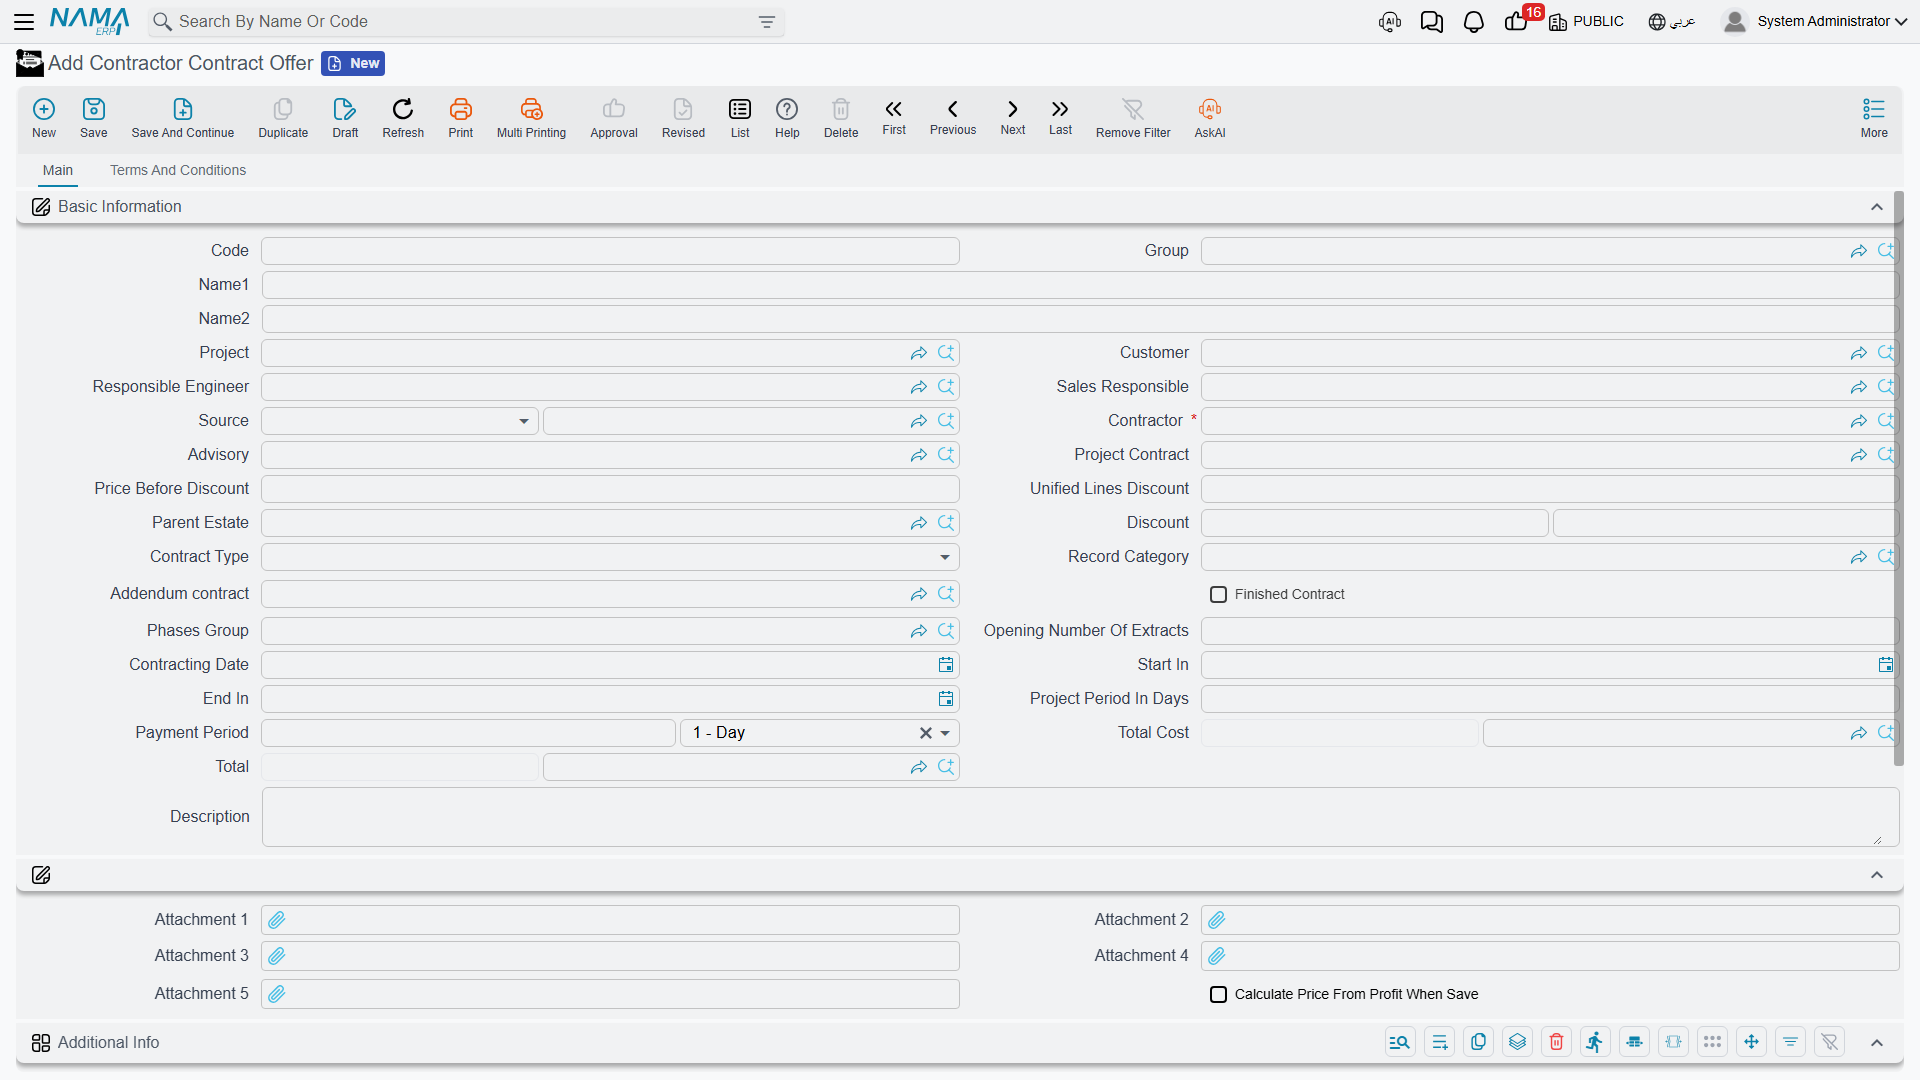Open the notifications bell

pyautogui.click(x=1473, y=22)
